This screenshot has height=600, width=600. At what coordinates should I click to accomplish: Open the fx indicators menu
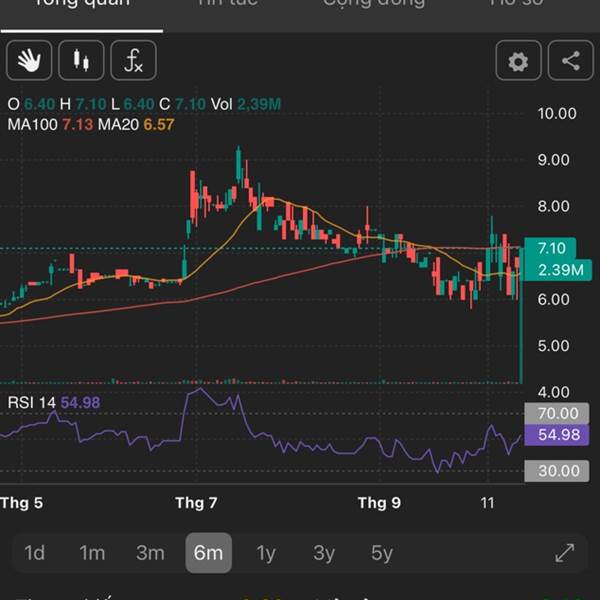click(x=133, y=60)
